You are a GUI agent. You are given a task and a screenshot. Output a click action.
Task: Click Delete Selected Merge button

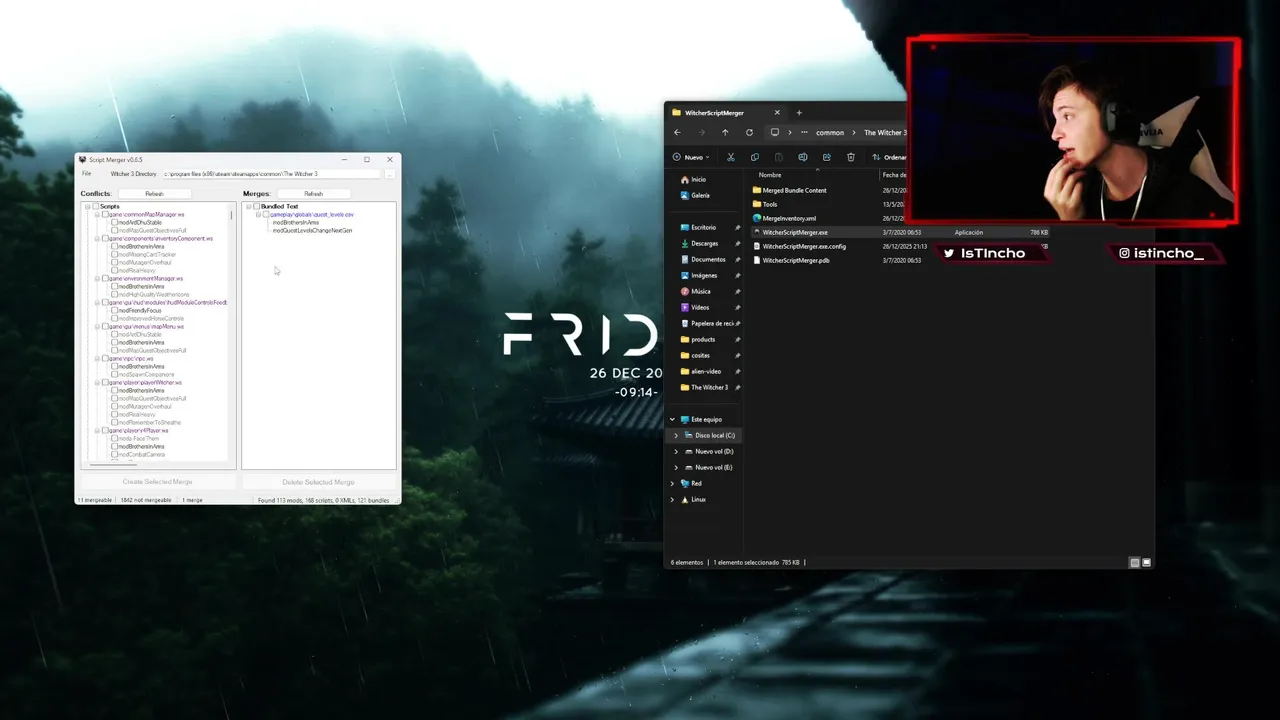point(318,482)
